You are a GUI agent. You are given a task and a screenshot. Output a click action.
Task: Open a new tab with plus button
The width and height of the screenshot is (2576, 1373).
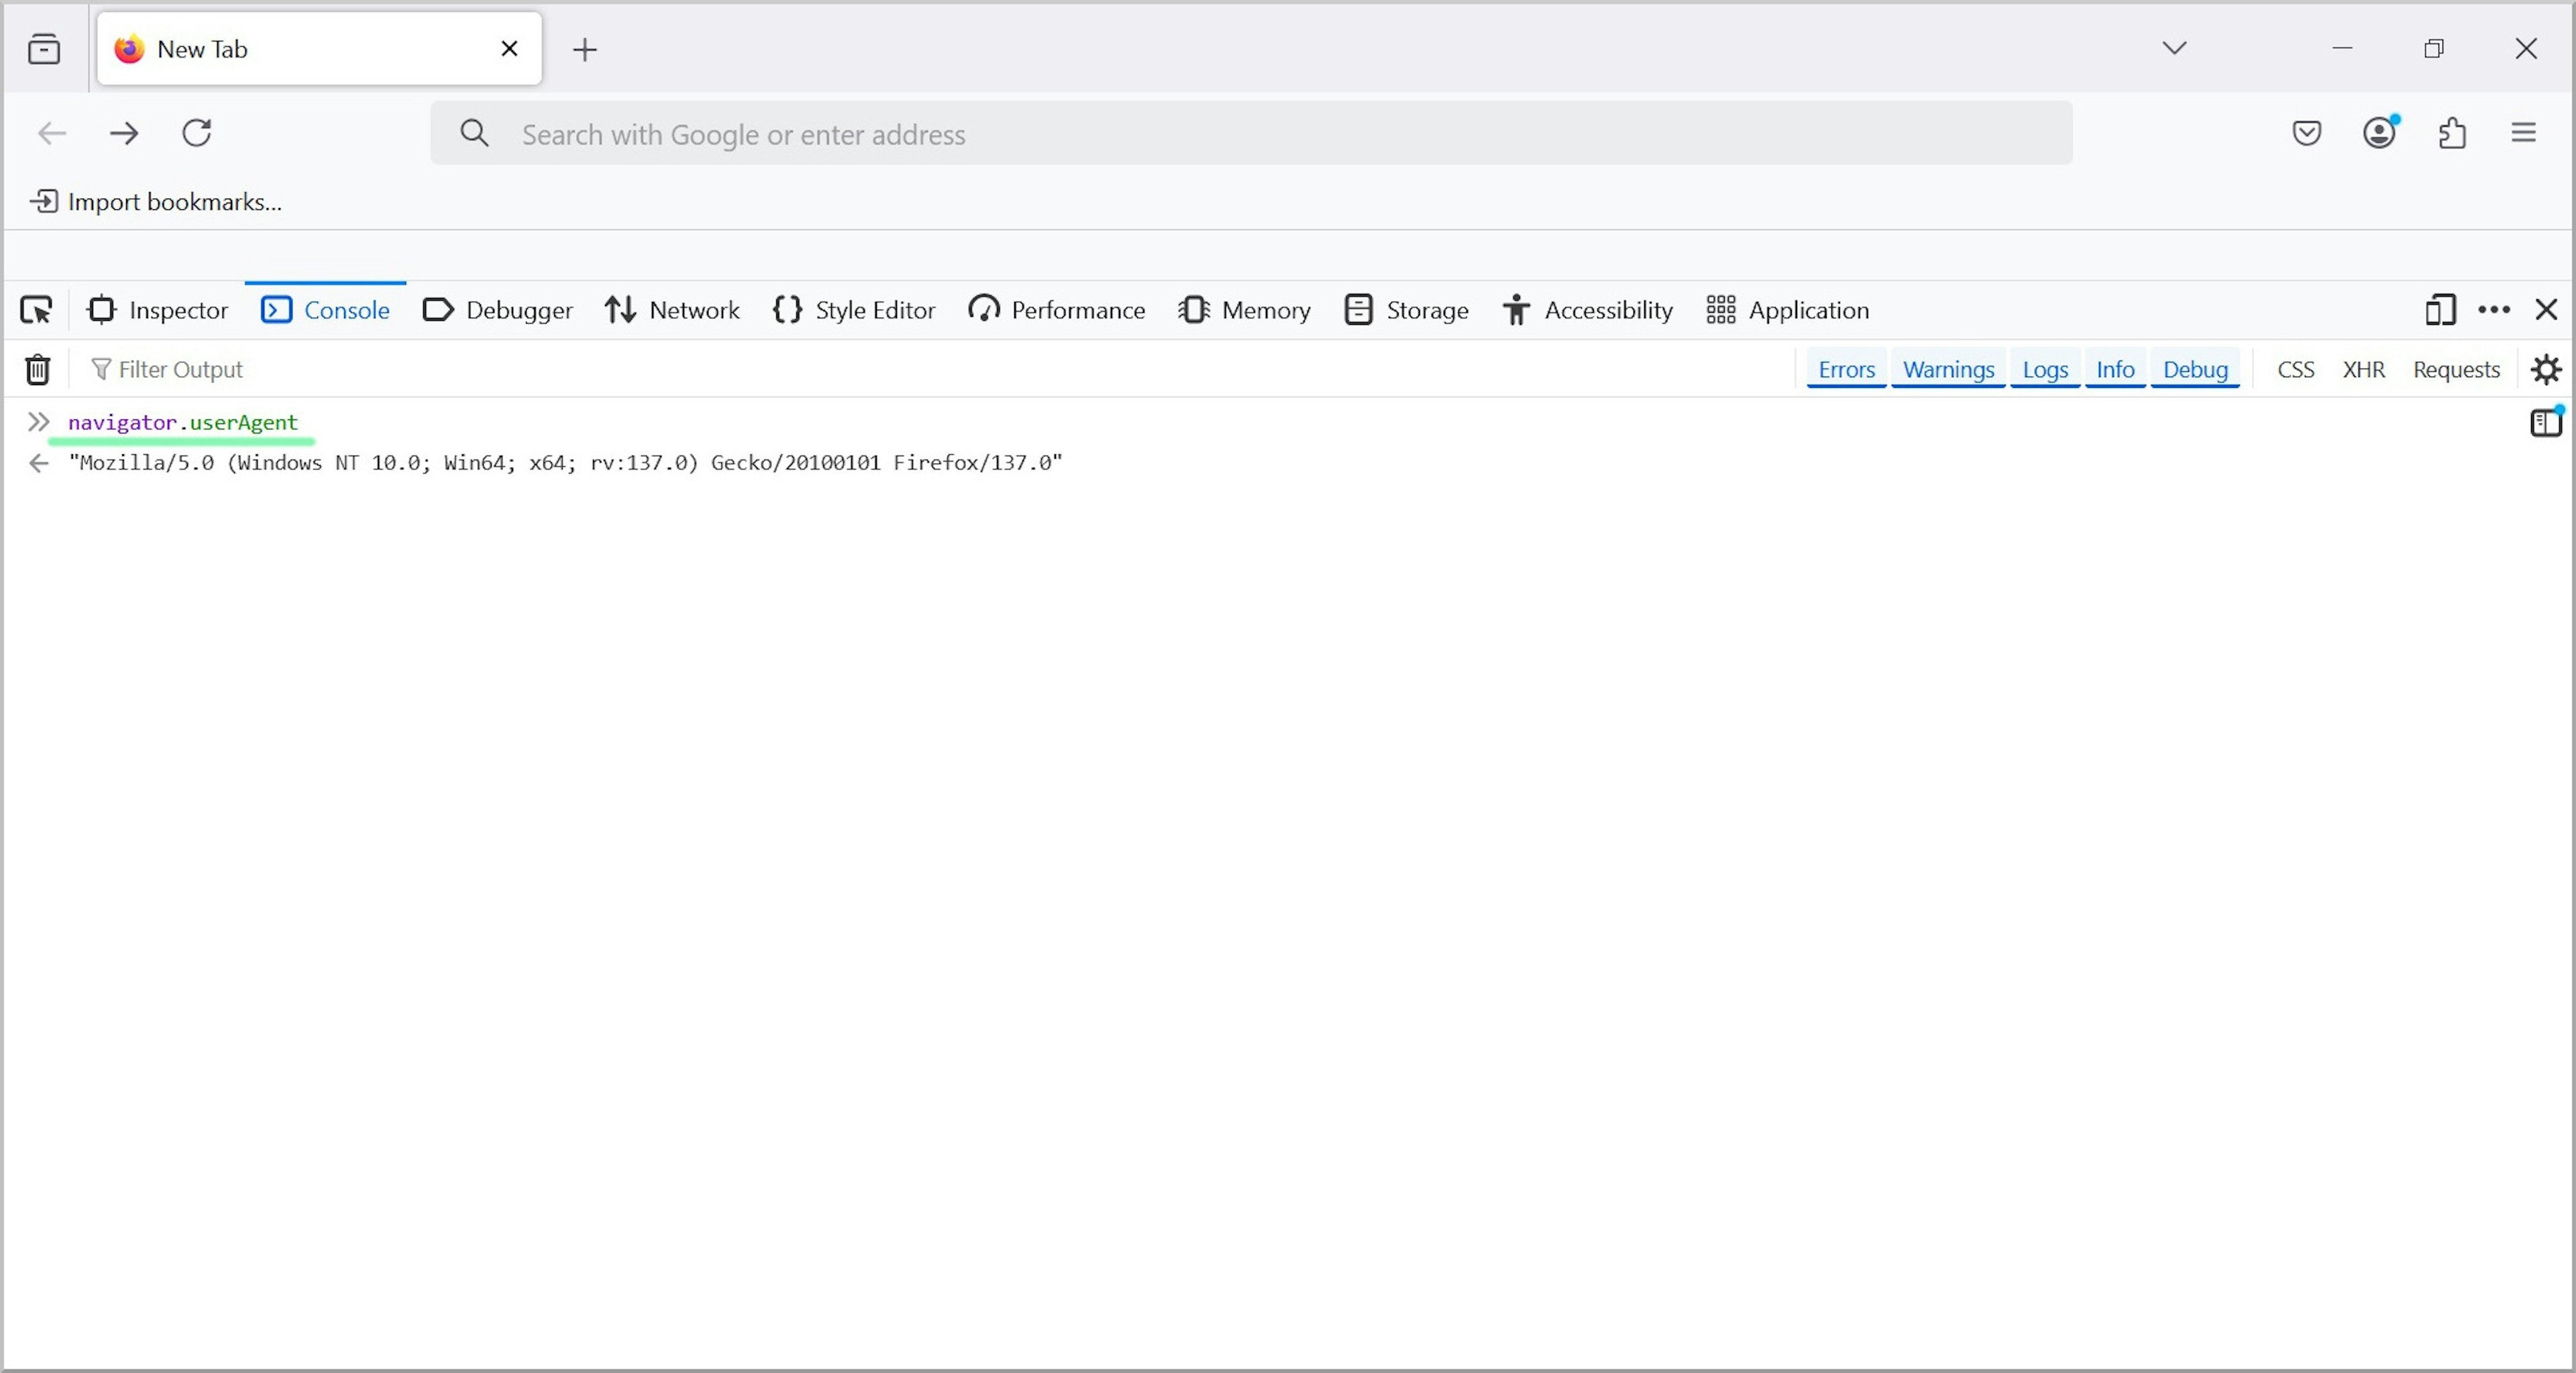(585, 49)
